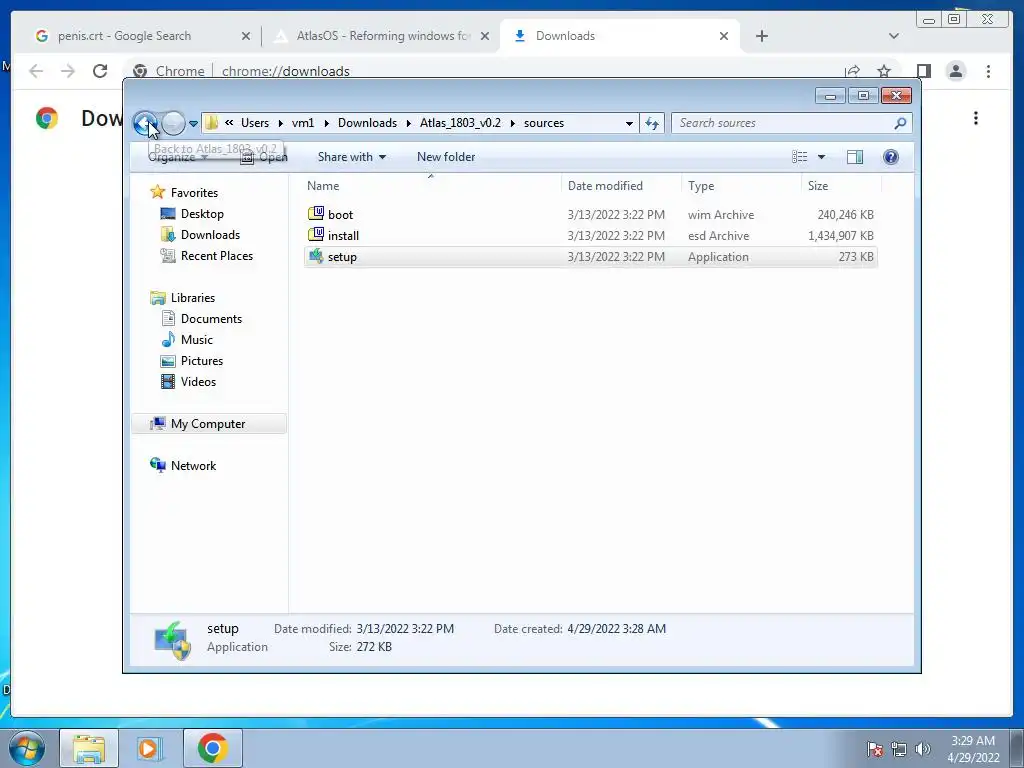This screenshot has height=768, width=1024.
Task: Open the volume control in tray
Action: pos(923,749)
